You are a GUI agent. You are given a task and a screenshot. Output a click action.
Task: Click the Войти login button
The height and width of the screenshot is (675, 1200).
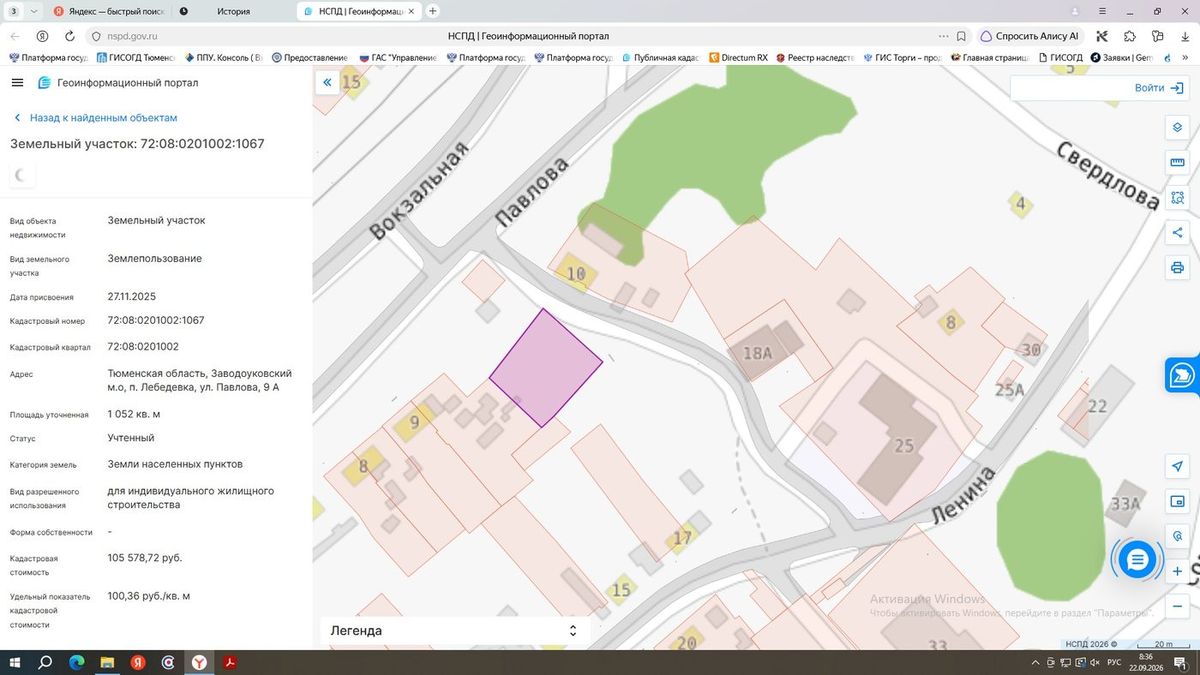[x=1160, y=88]
